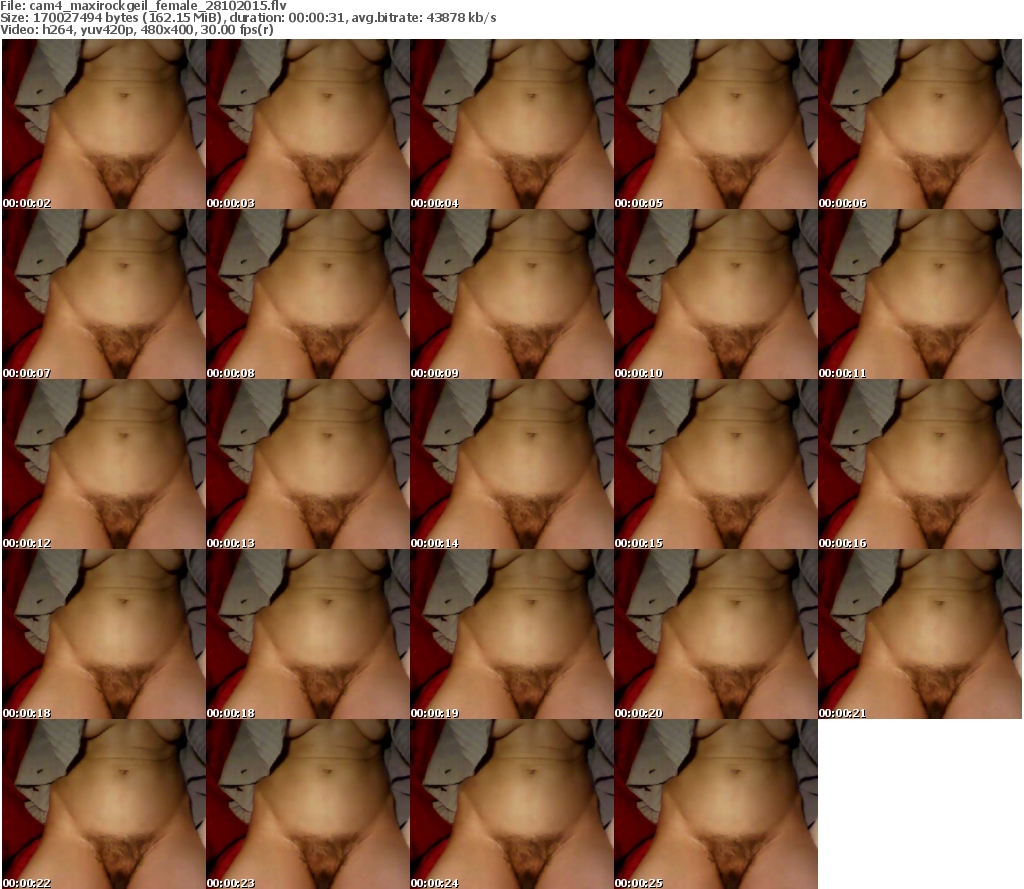Select the frame stamped 00:00:19
This screenshot has height=889, width=1024.
(512, 634)
